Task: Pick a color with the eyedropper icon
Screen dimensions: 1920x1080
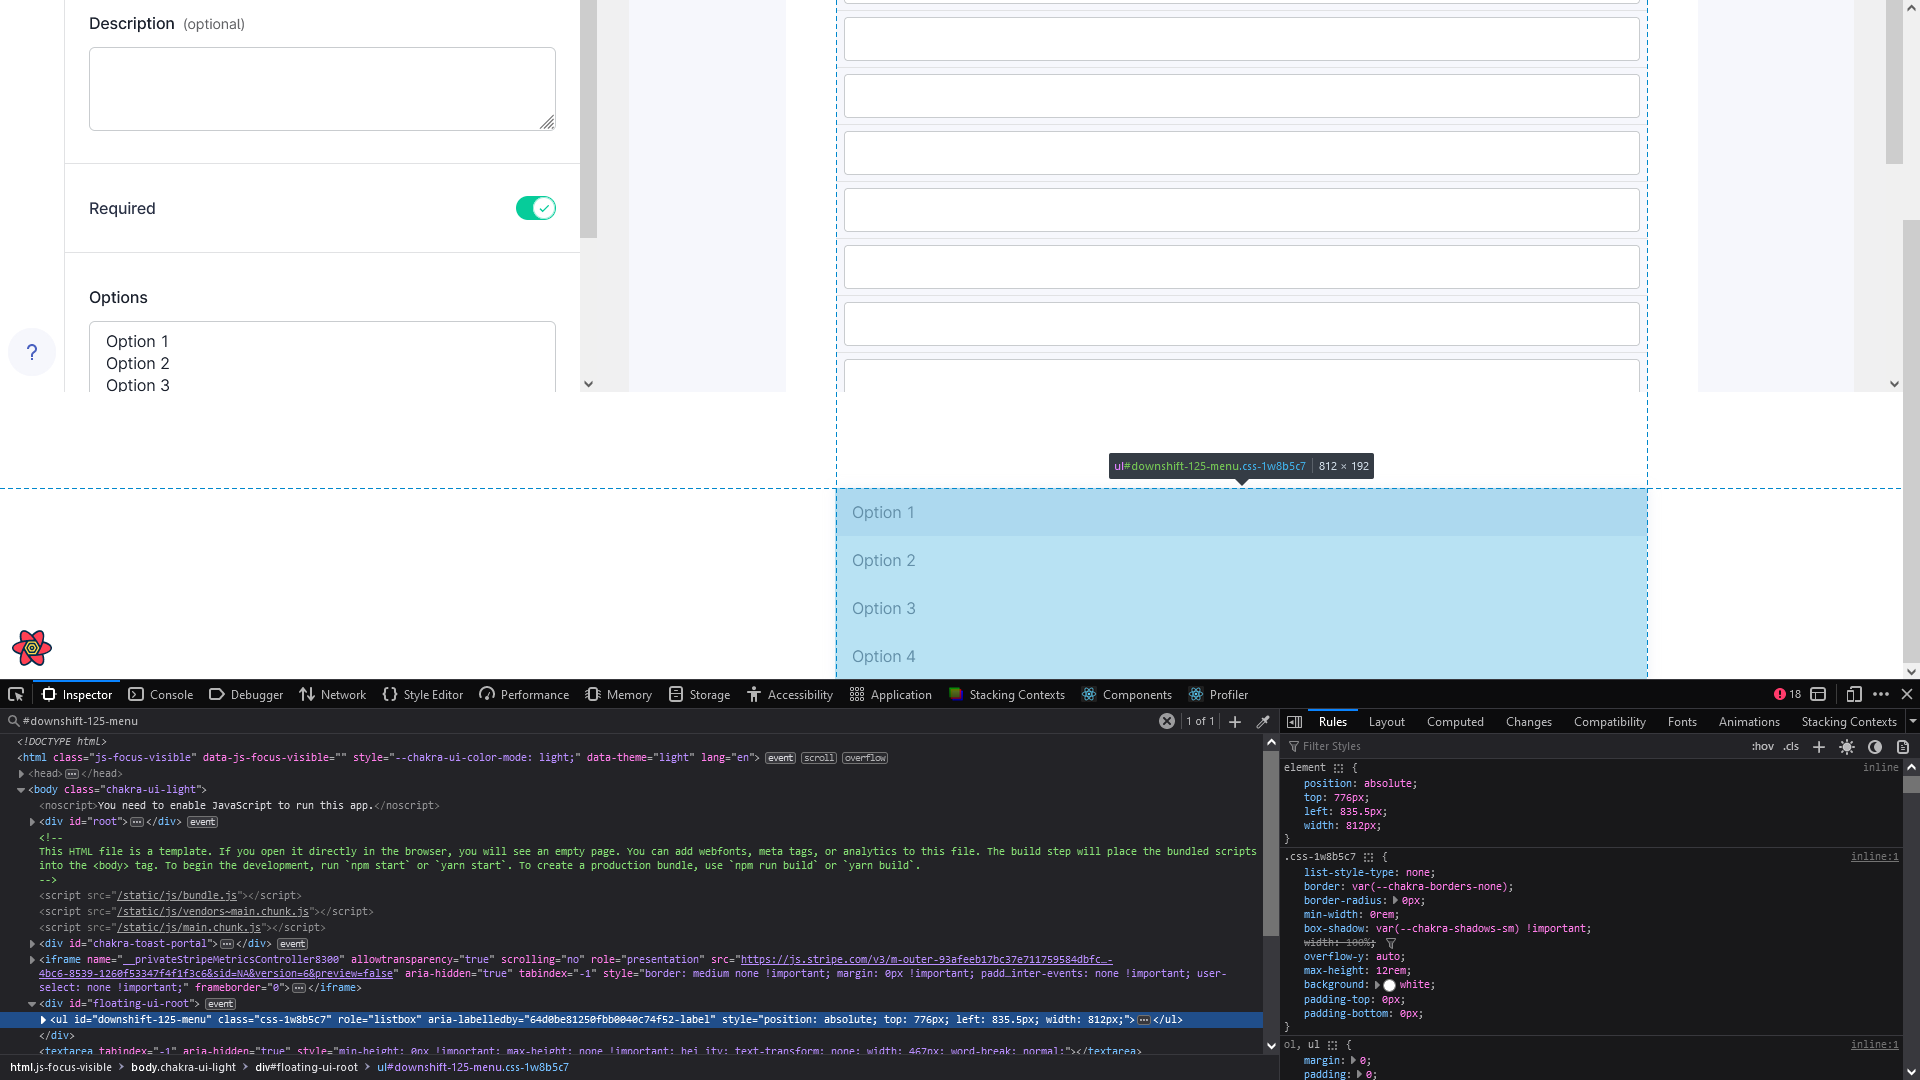Action: tap(1263, 721)
